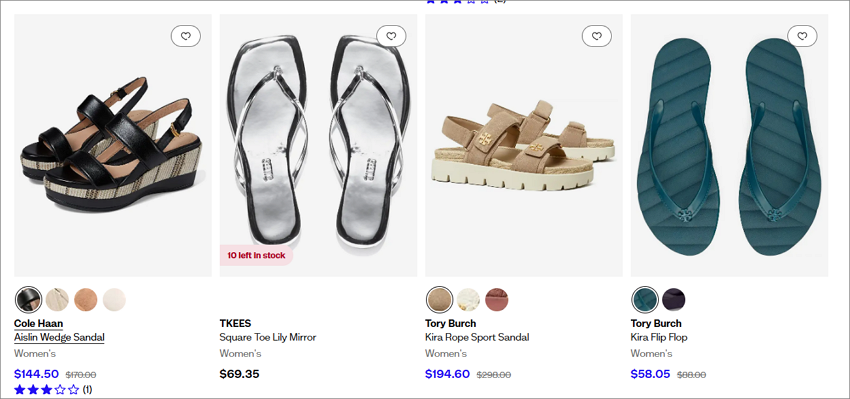Open Kira Rope Sport Sandal product link
This screenshot has height=399, width=850.
pos(477,337)
